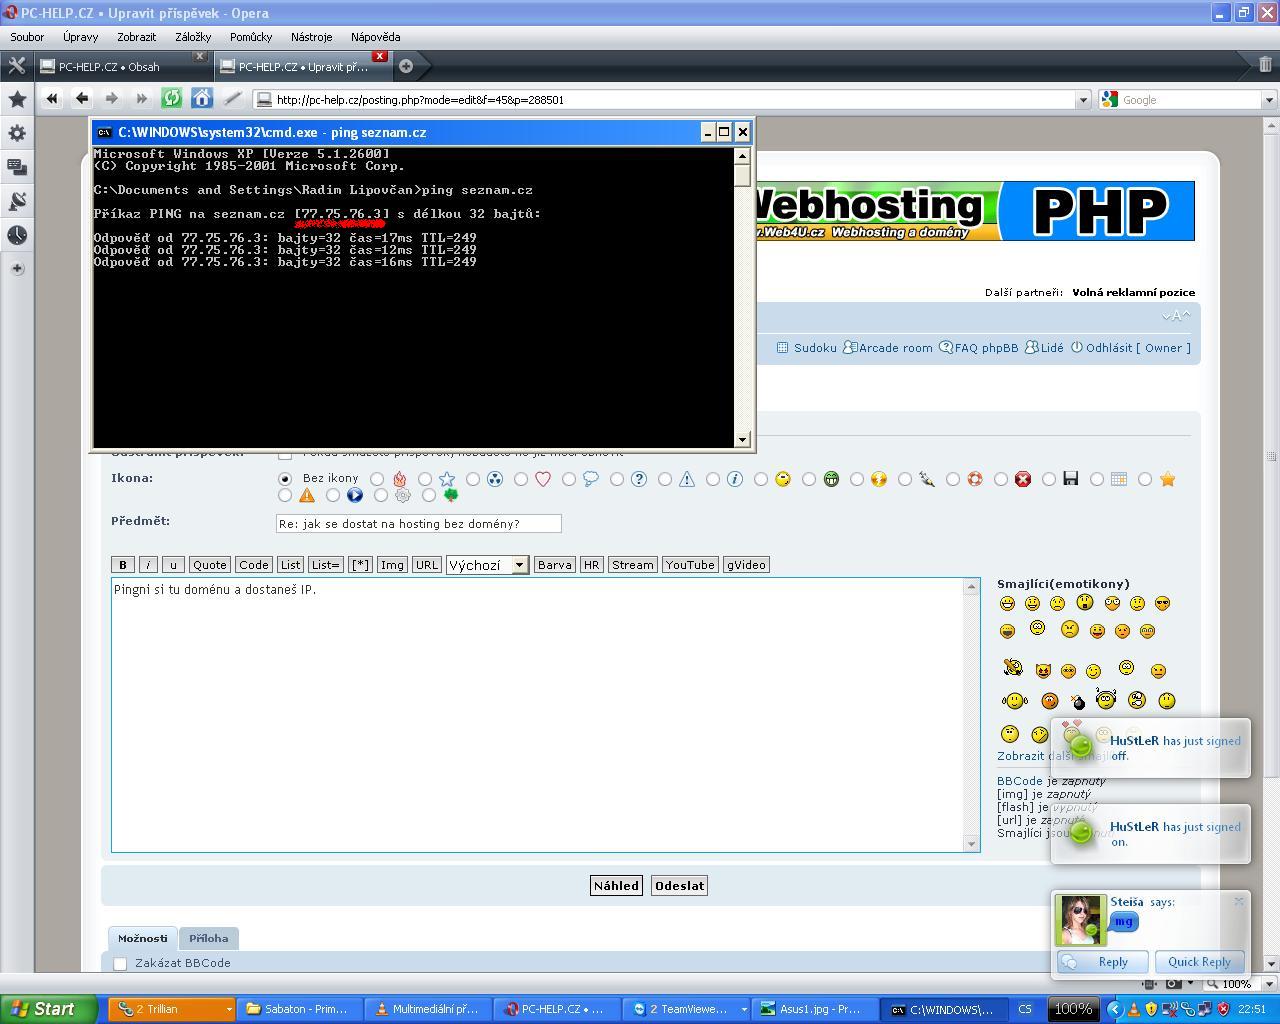Submit the post with Odeslat
The width and height of the screenshot is (1280, 1024).
pos(679,885)
